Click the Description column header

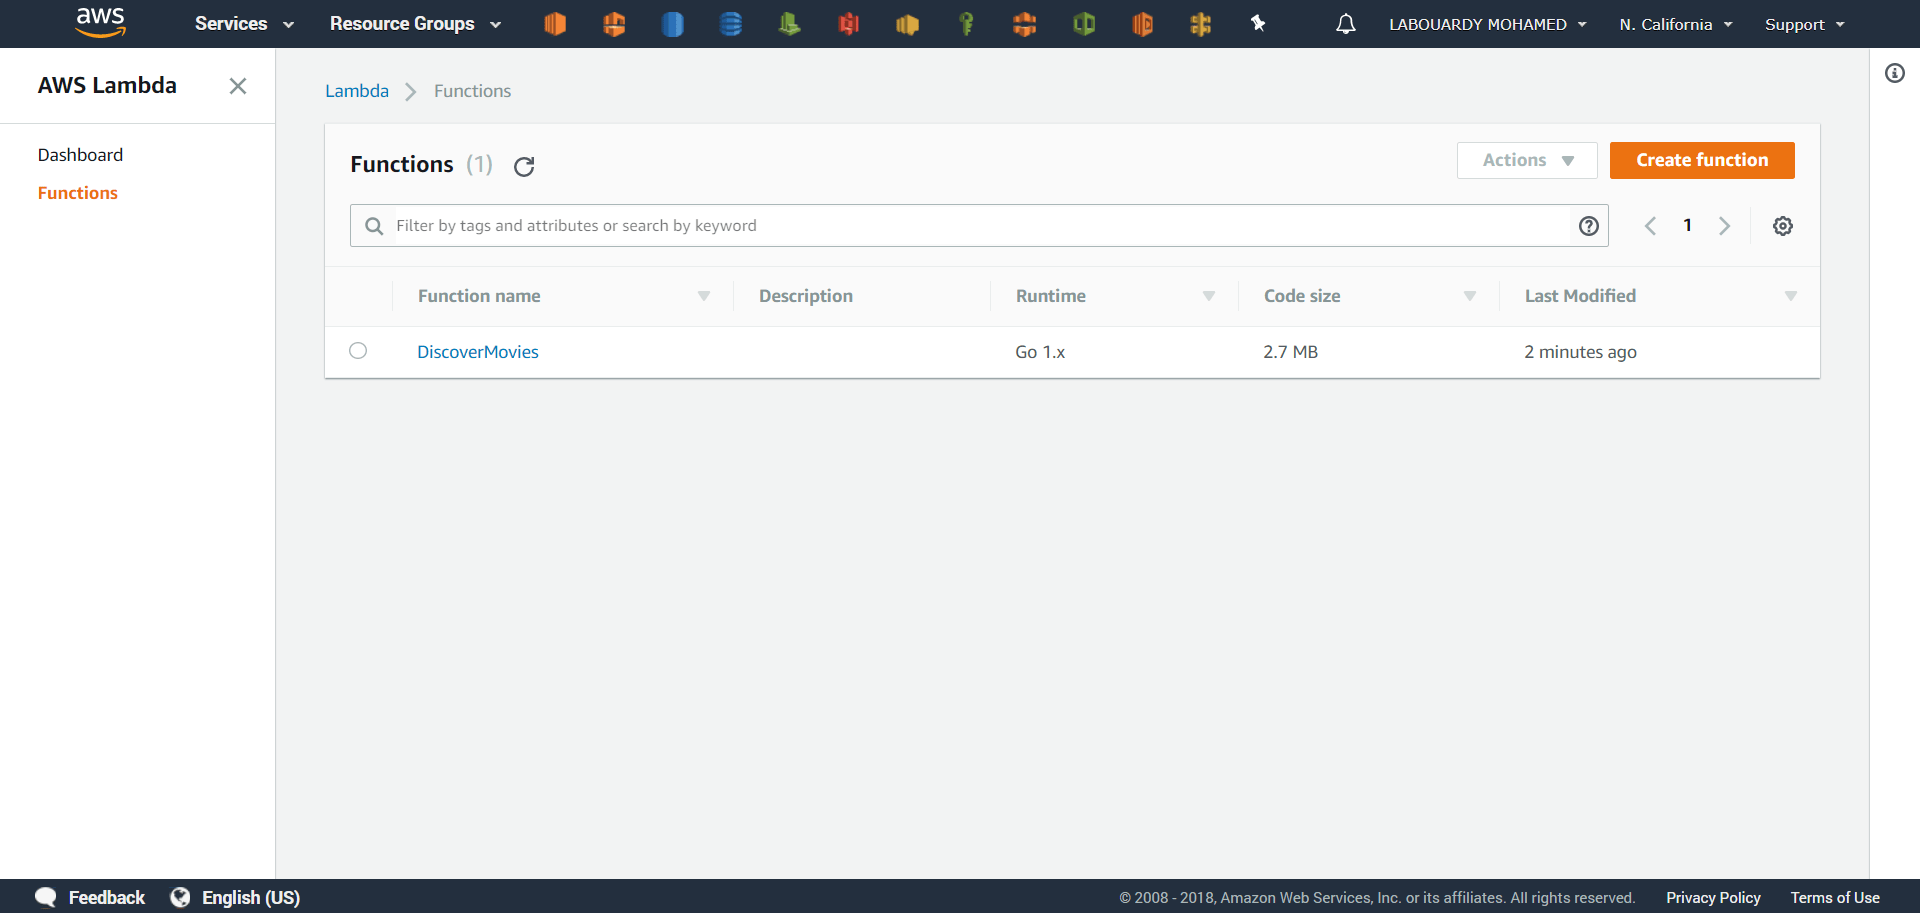pos(806,296)
